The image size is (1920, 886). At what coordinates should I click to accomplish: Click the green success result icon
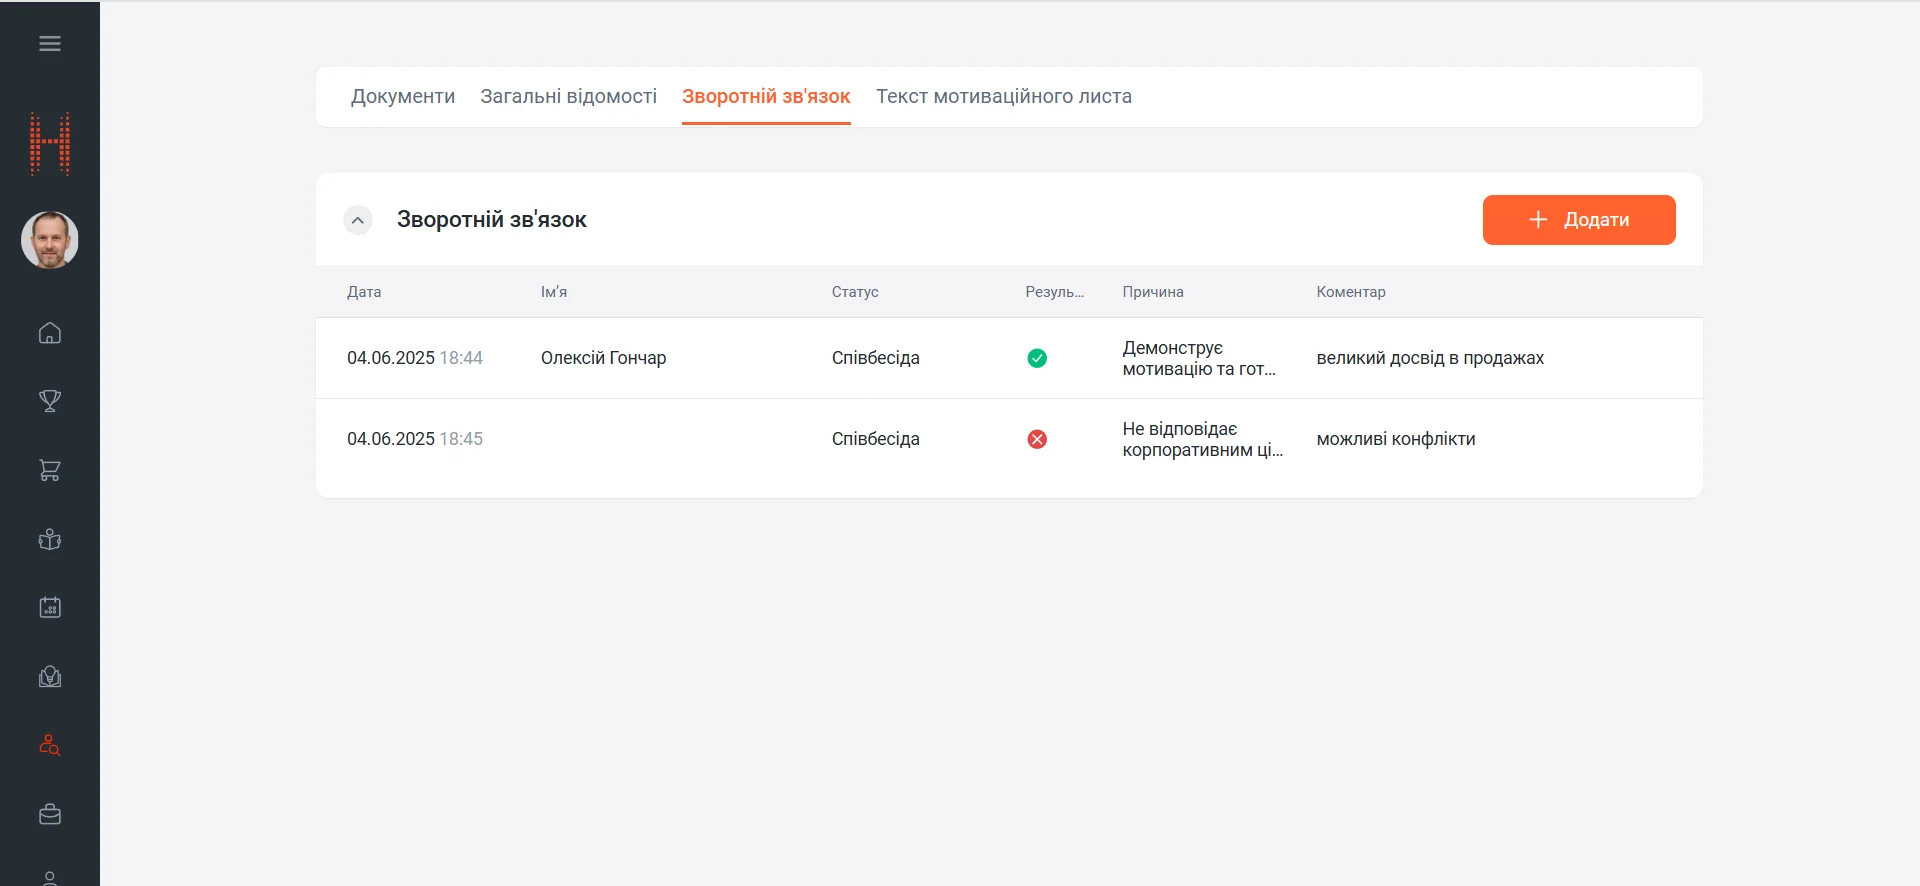click(1037, 358)
